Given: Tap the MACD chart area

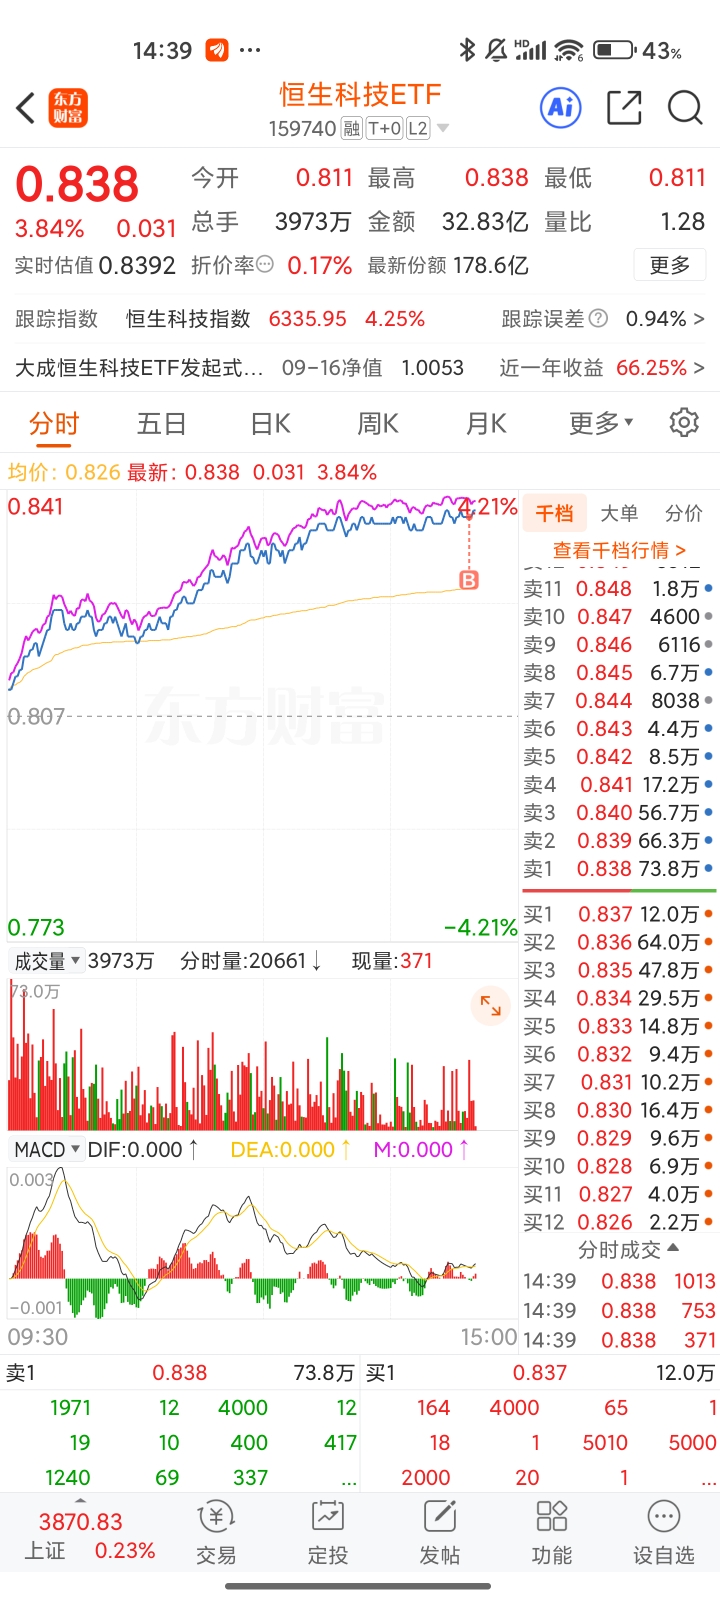Looking at the screenshot, I should (x=262, y=1242).
